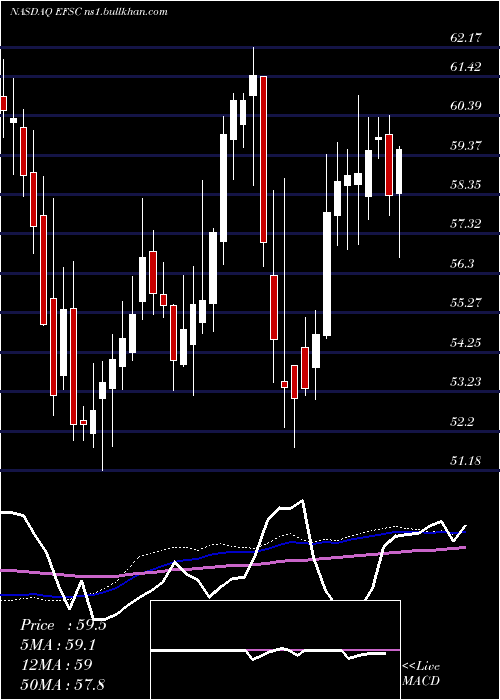The height and width of the screenshot is (700, 500).
Task: Click the tallest white candlestick reaching 55.27 to 57.8
Action: point(327,274)
